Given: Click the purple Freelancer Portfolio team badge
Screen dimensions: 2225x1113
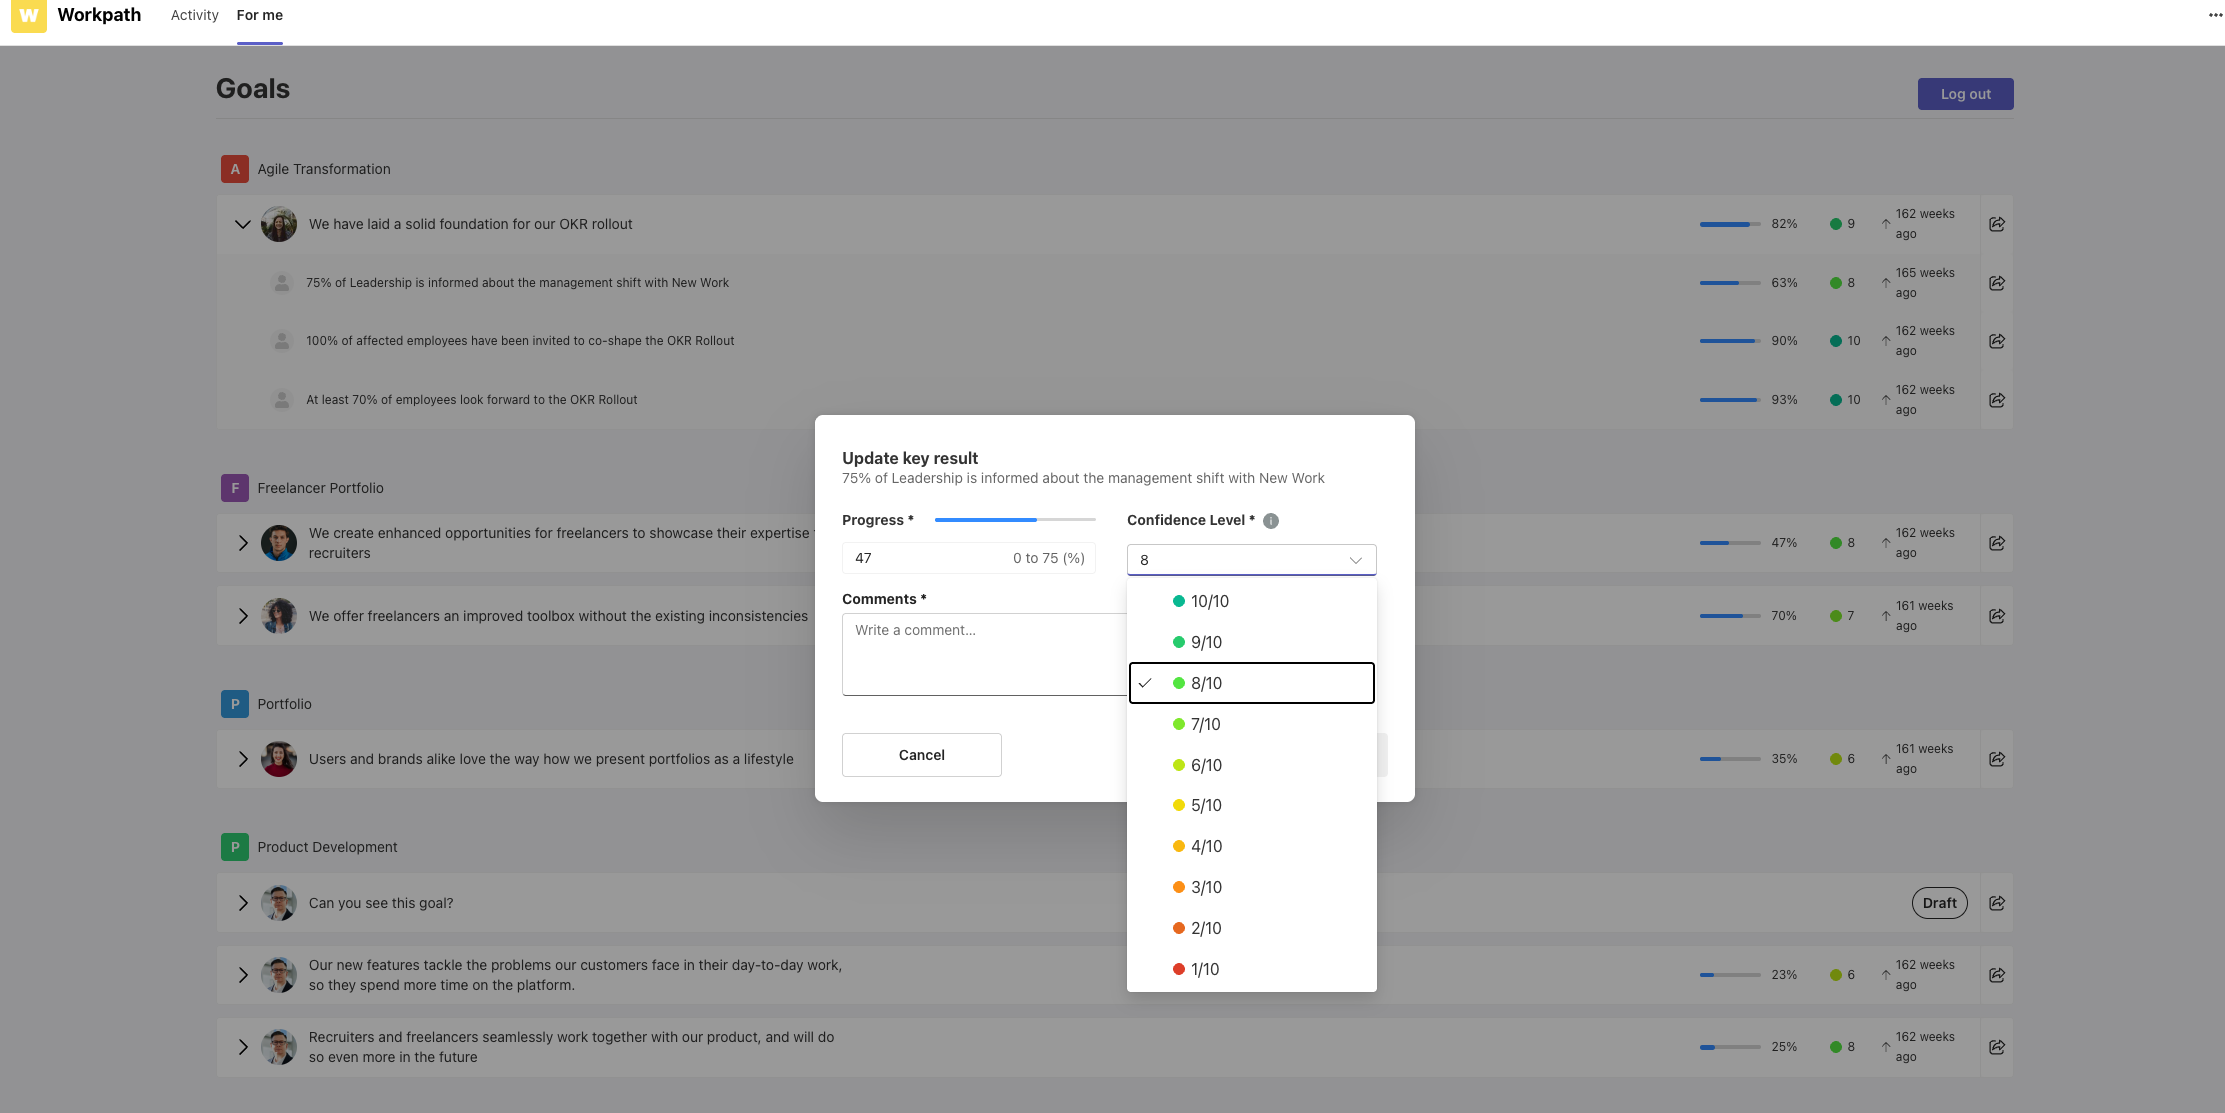Looking at the screenshot, I should (235, 488).
